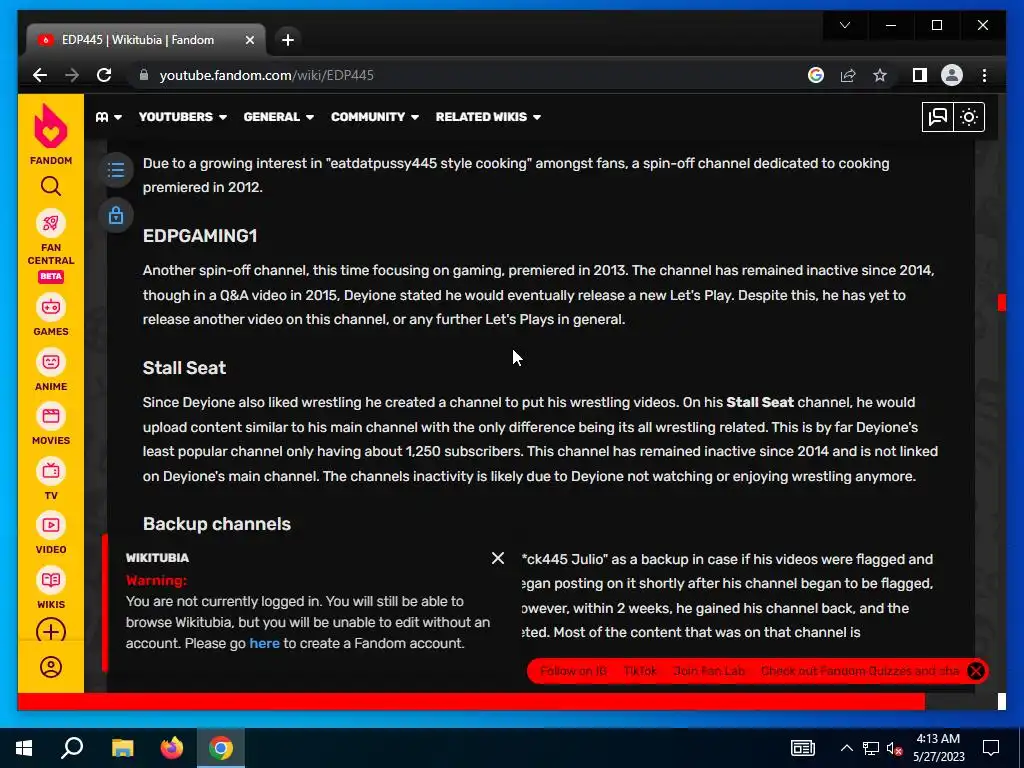Open Windows taskbar search
This screenshot has width=1024, height=768.
72,748
